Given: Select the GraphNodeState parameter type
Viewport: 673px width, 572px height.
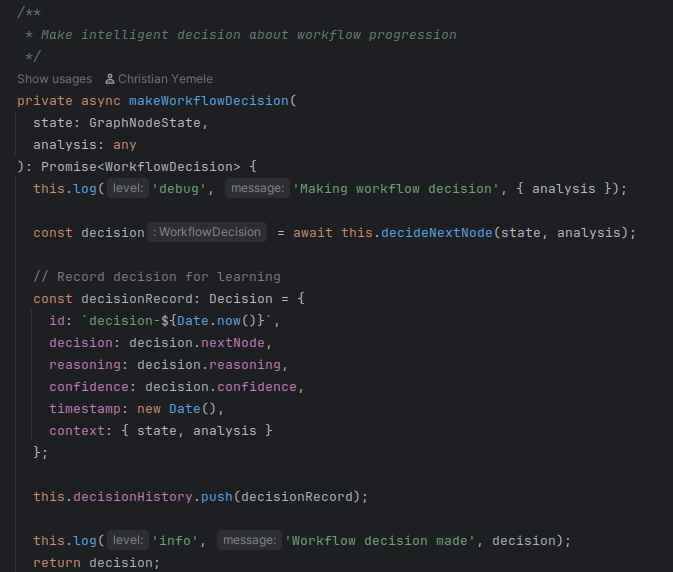Looking at the screenshot, I should coord(147,123).
